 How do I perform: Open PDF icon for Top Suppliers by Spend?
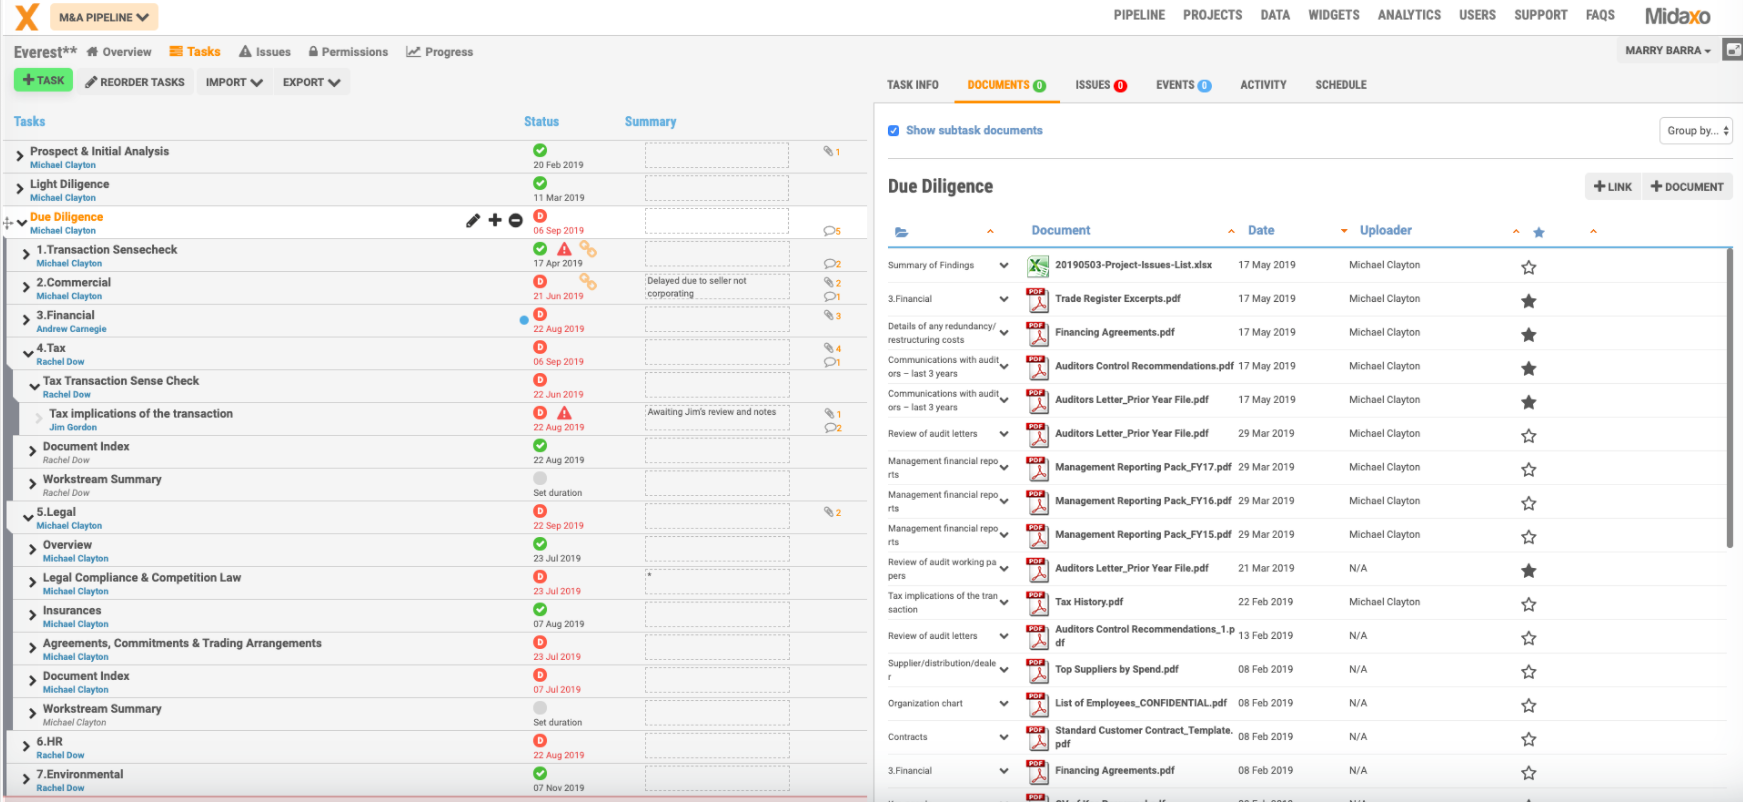click(1038, 670)
